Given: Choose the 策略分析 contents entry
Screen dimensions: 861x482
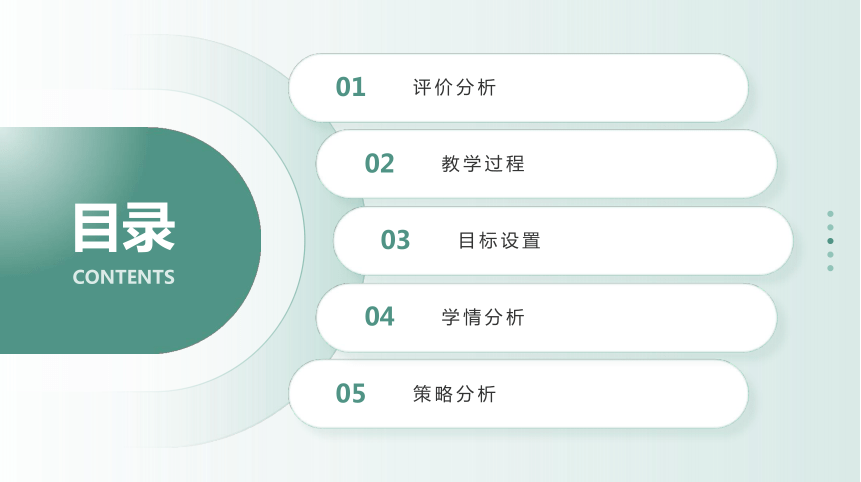Looking at the screenshot, I should 455,394.
